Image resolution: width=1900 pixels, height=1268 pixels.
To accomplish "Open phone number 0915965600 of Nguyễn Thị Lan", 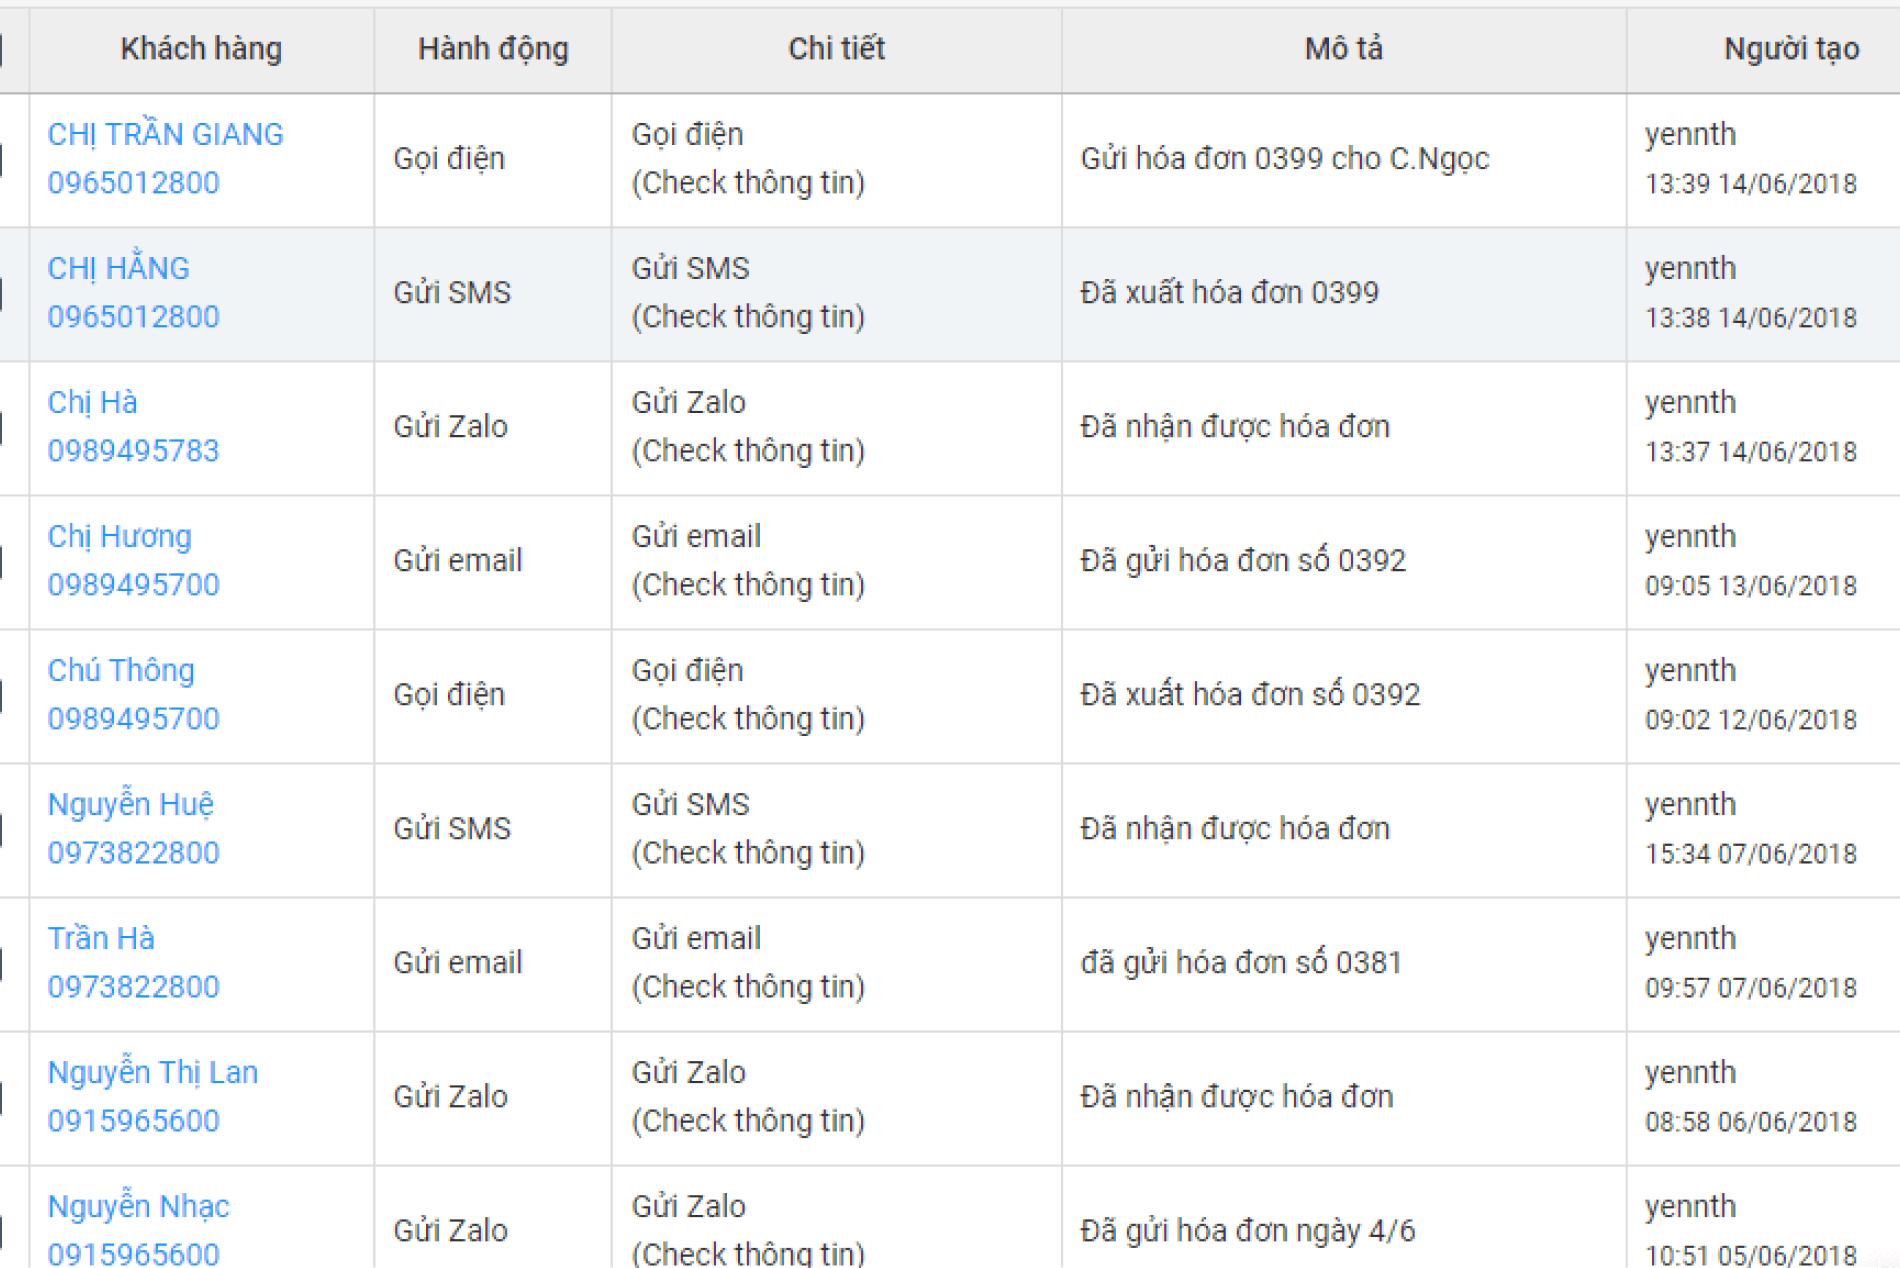I will tap(134, 1120).
